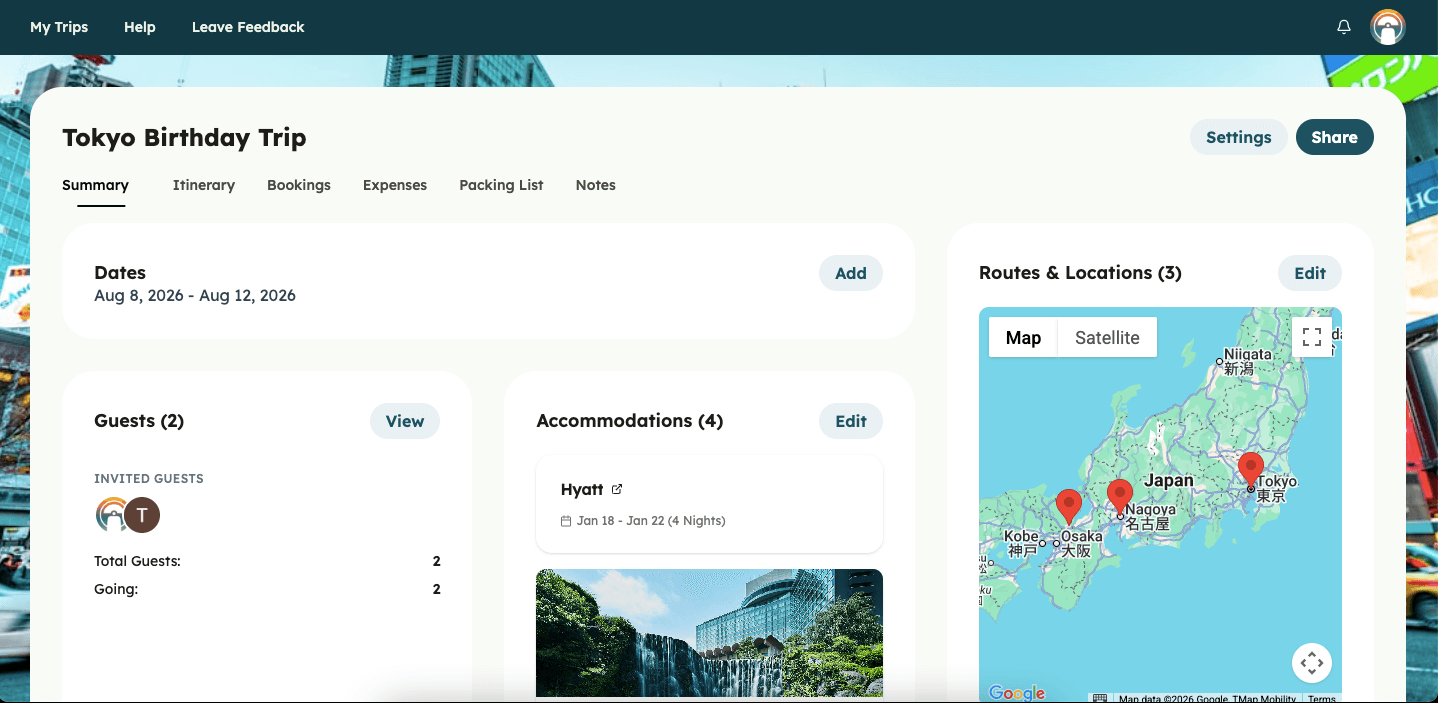The width and height of the screenshot is (1438, 703).
Task: Click the user profile avatar
Action: (x=1387, y=27)
